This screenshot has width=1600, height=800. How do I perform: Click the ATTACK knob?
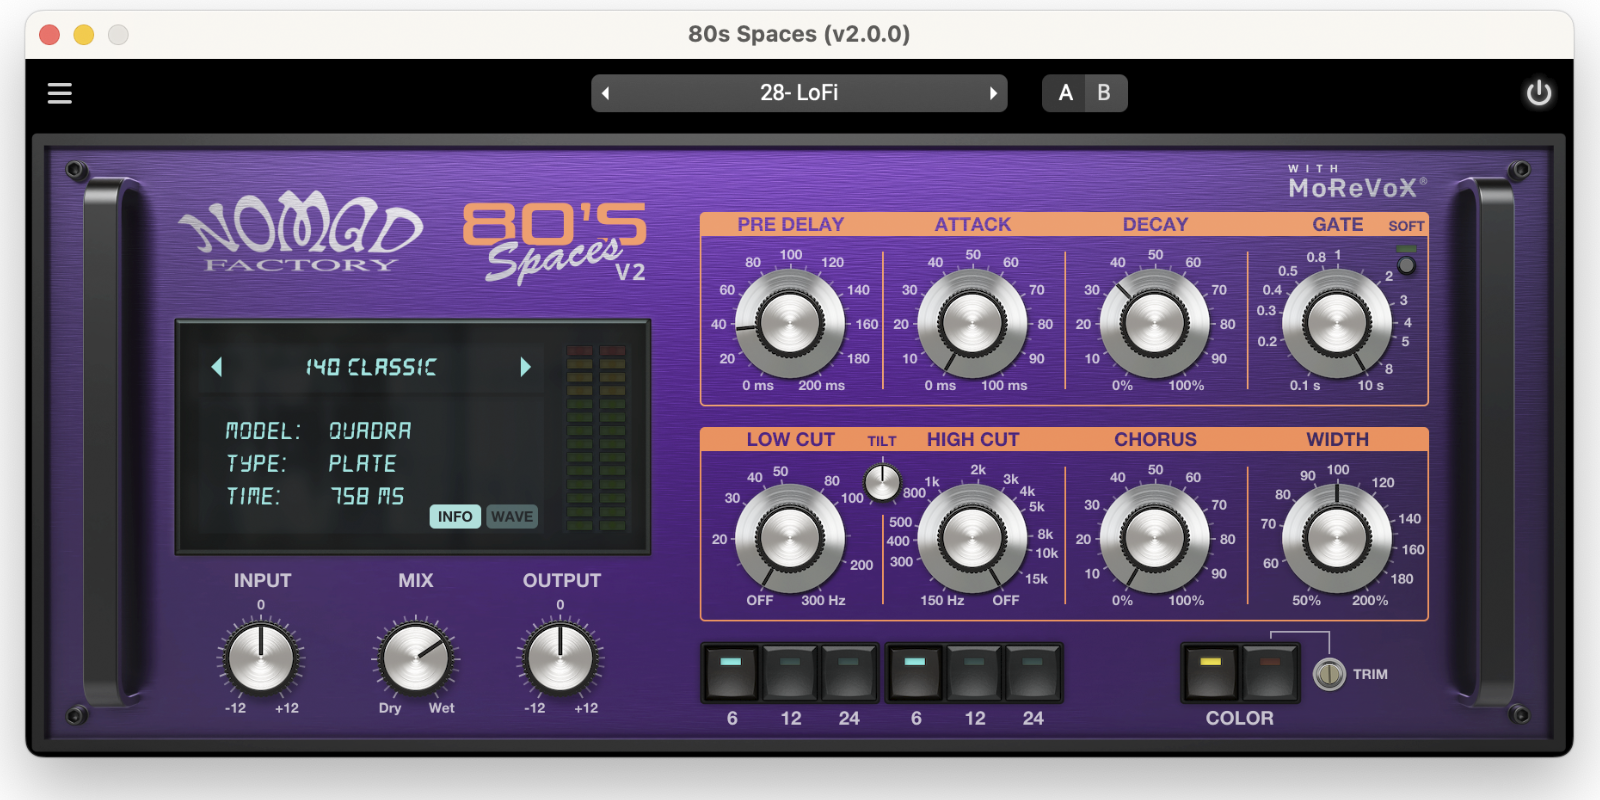[972, 324]
